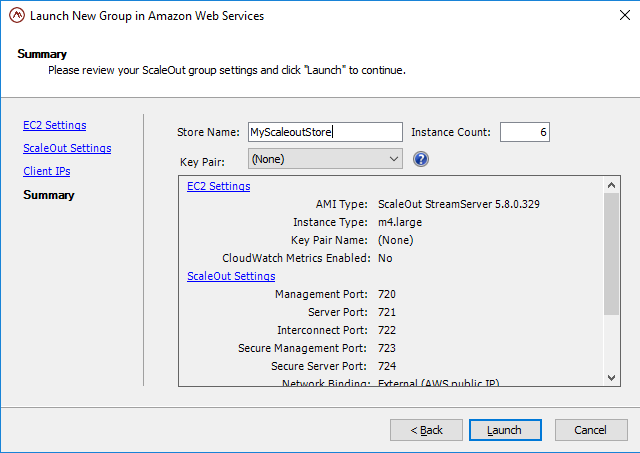Focus the Store Name text field
The height and width of the screenshot is (453, 640).
pos(325,132)
